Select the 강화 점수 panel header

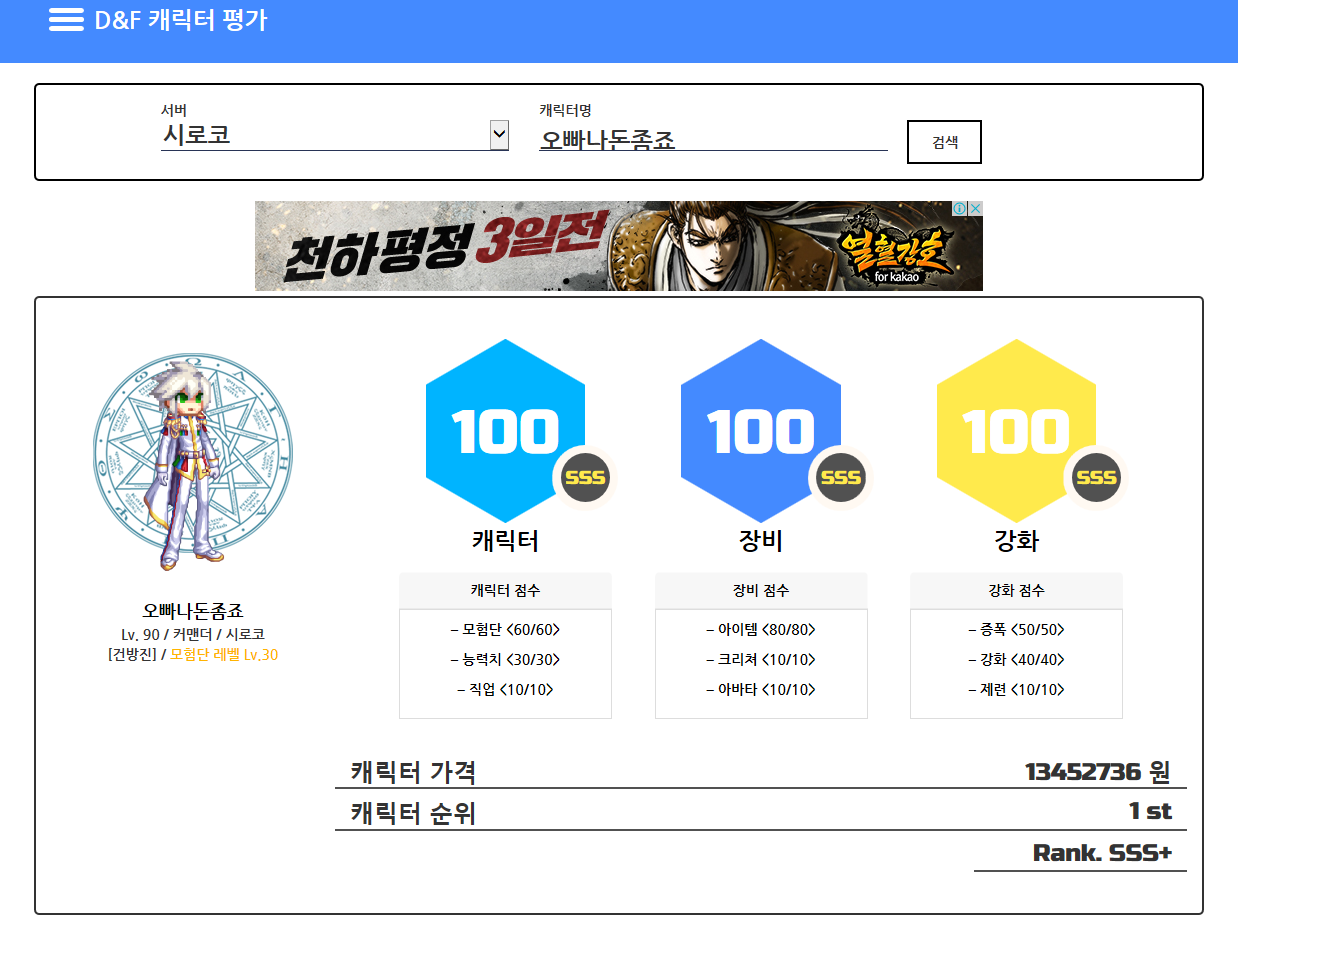coord(1016,591)
